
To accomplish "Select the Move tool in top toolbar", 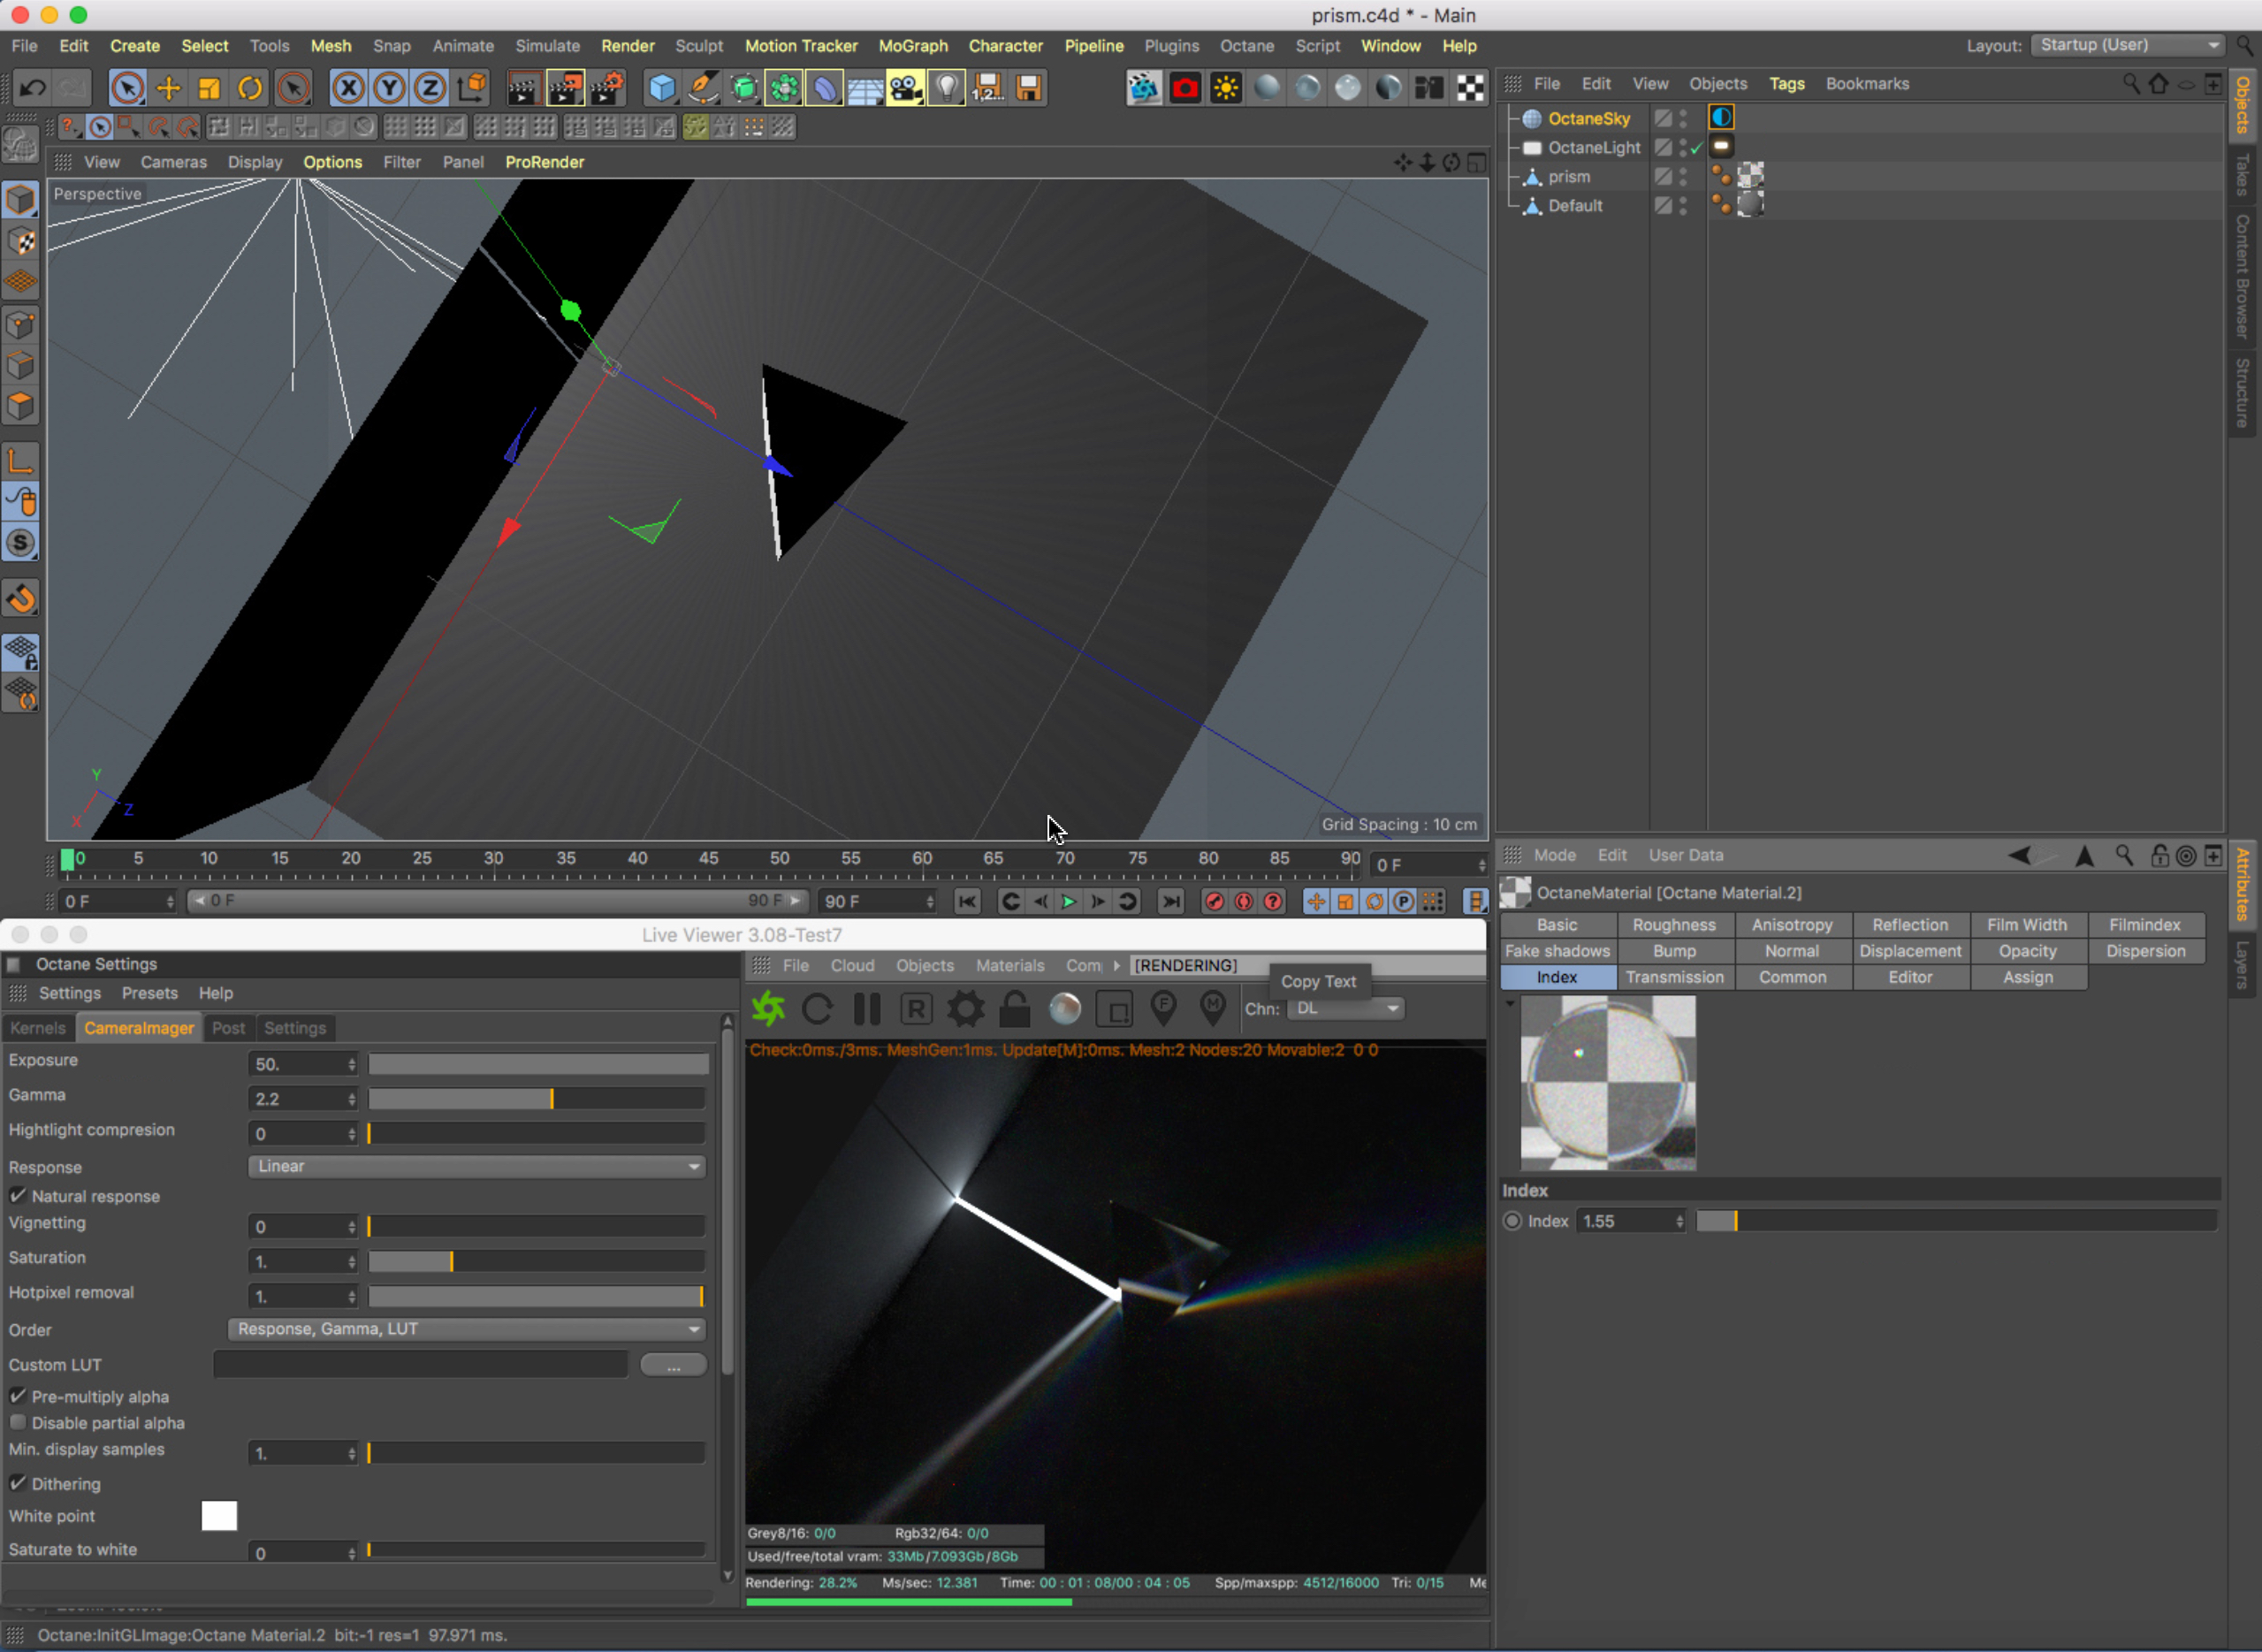I will coord(168,88).
